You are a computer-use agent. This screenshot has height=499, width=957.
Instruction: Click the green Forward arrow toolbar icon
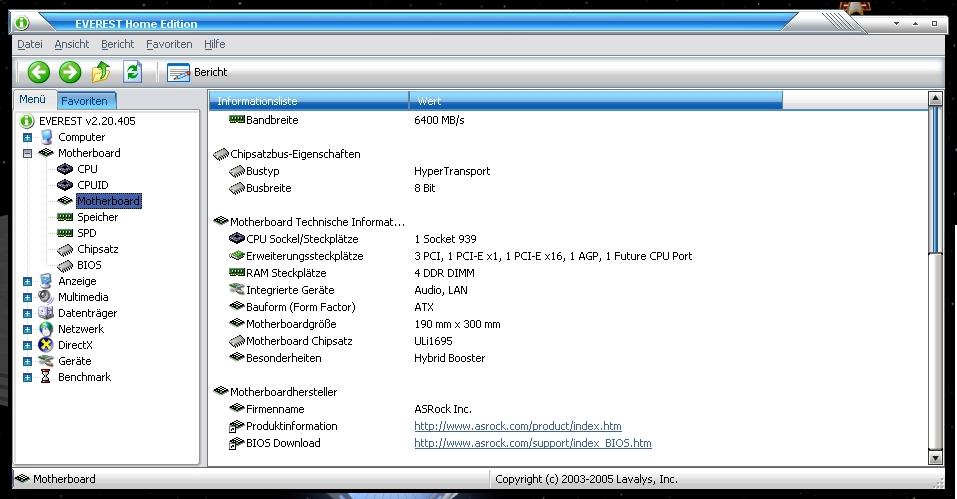coord(69,72)
